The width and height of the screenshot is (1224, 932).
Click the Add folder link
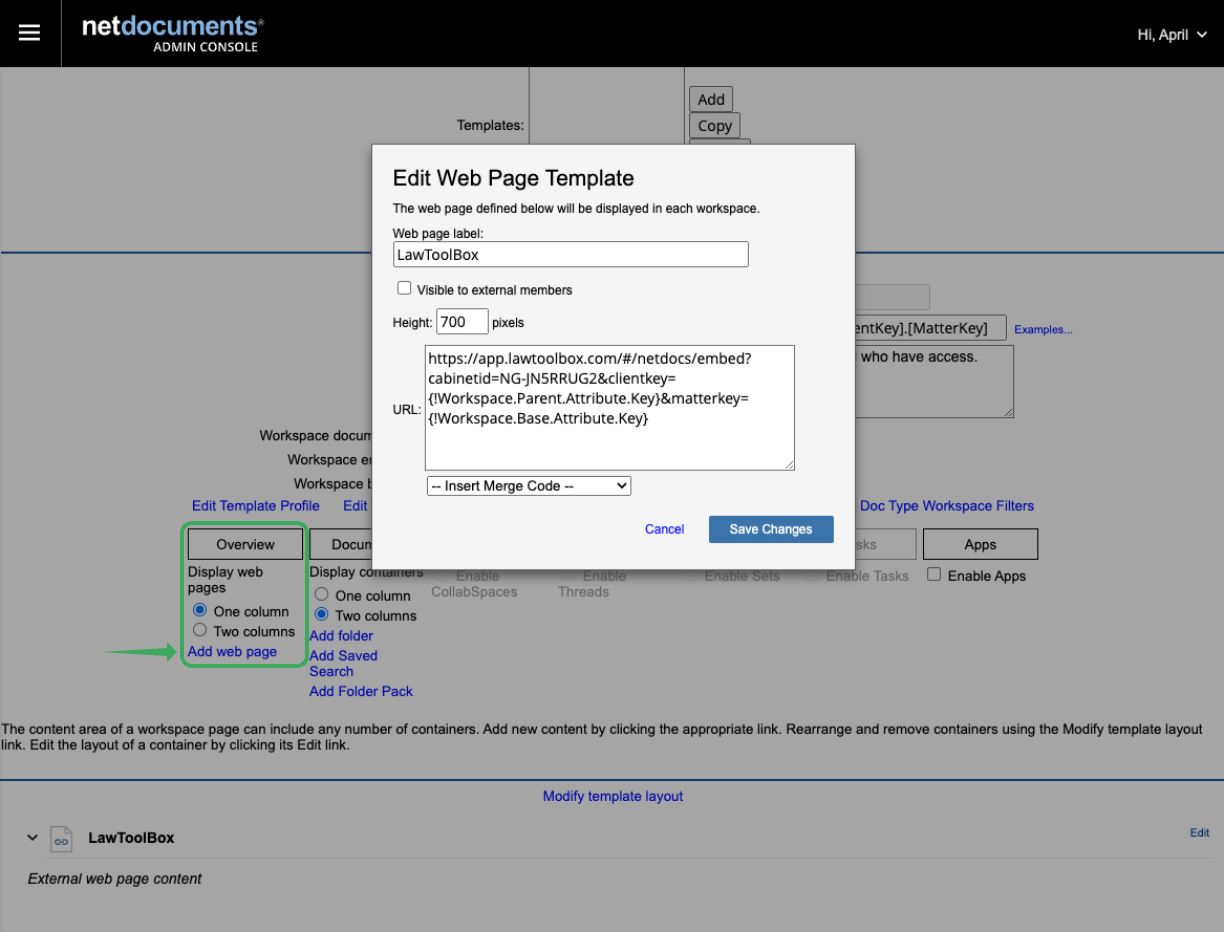point(341,635)
